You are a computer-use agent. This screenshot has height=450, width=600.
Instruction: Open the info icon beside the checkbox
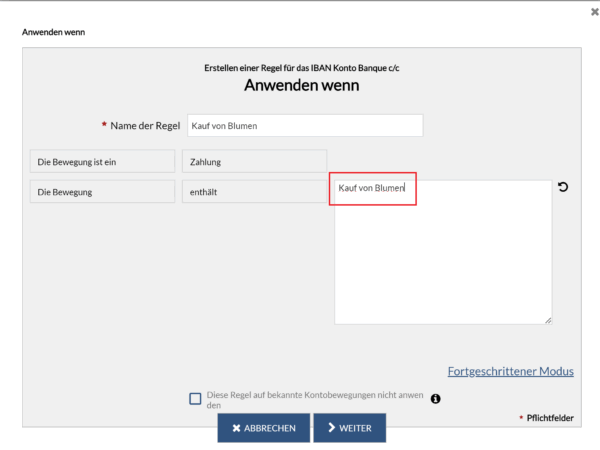click(x=435, y=399)
